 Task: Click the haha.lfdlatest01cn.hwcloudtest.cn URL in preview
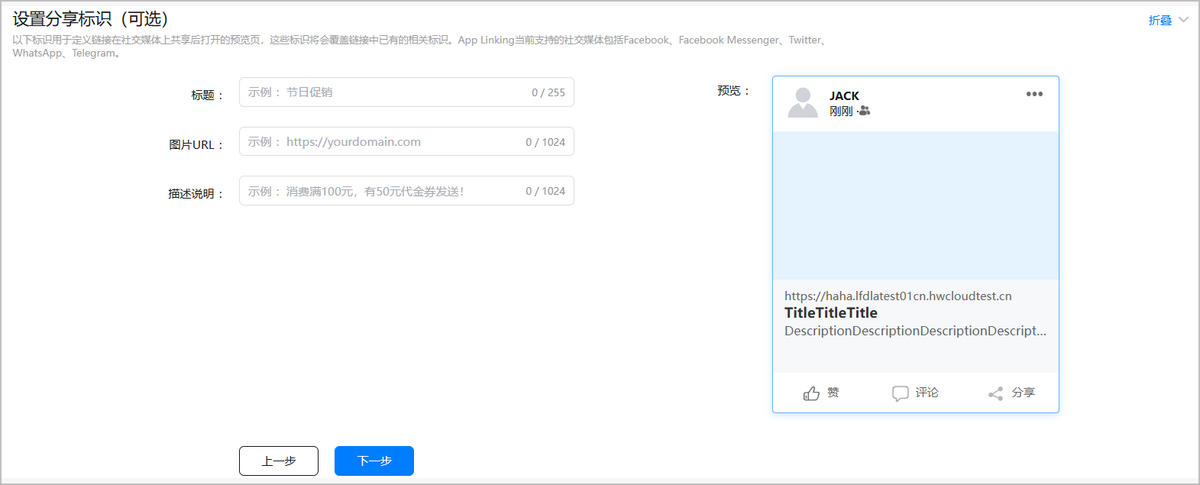[x=898, y=296]
